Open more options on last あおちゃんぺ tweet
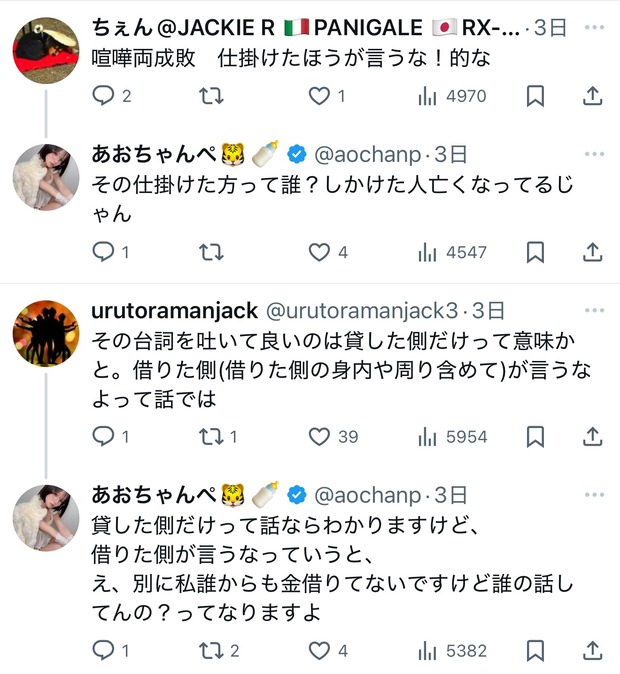This screenshot has height=674, width=620. [594, 494]
